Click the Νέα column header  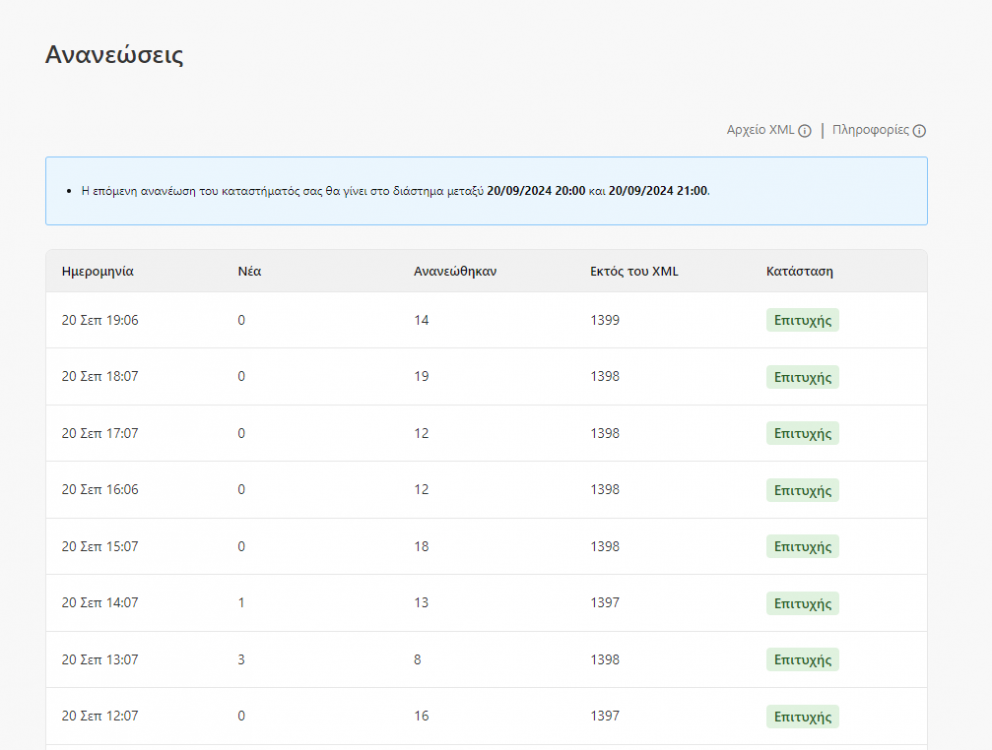pos(249,271)
